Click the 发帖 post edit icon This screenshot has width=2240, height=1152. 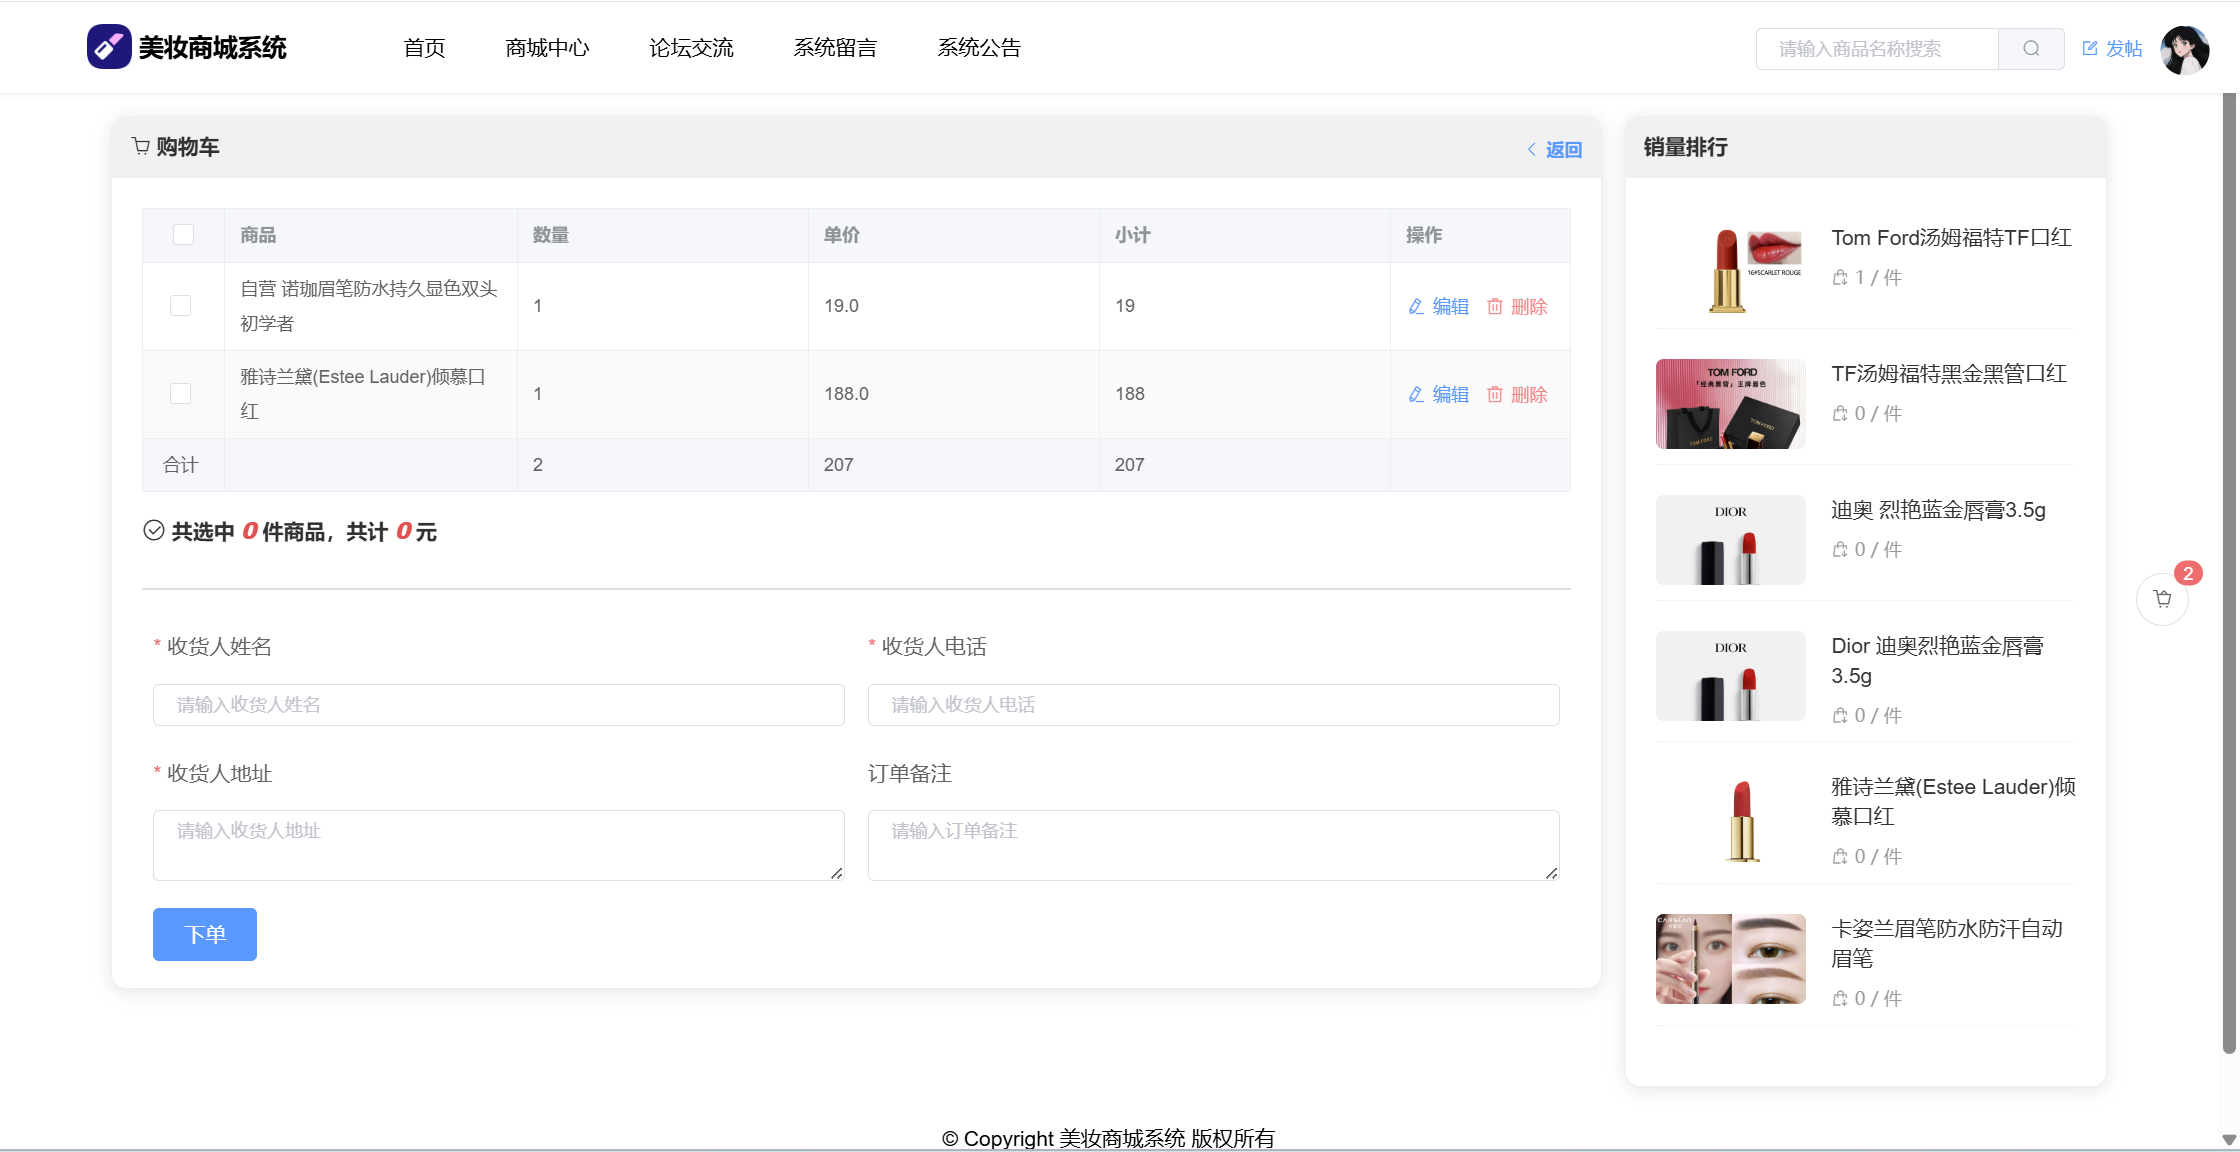click(x=2090, y=49)
